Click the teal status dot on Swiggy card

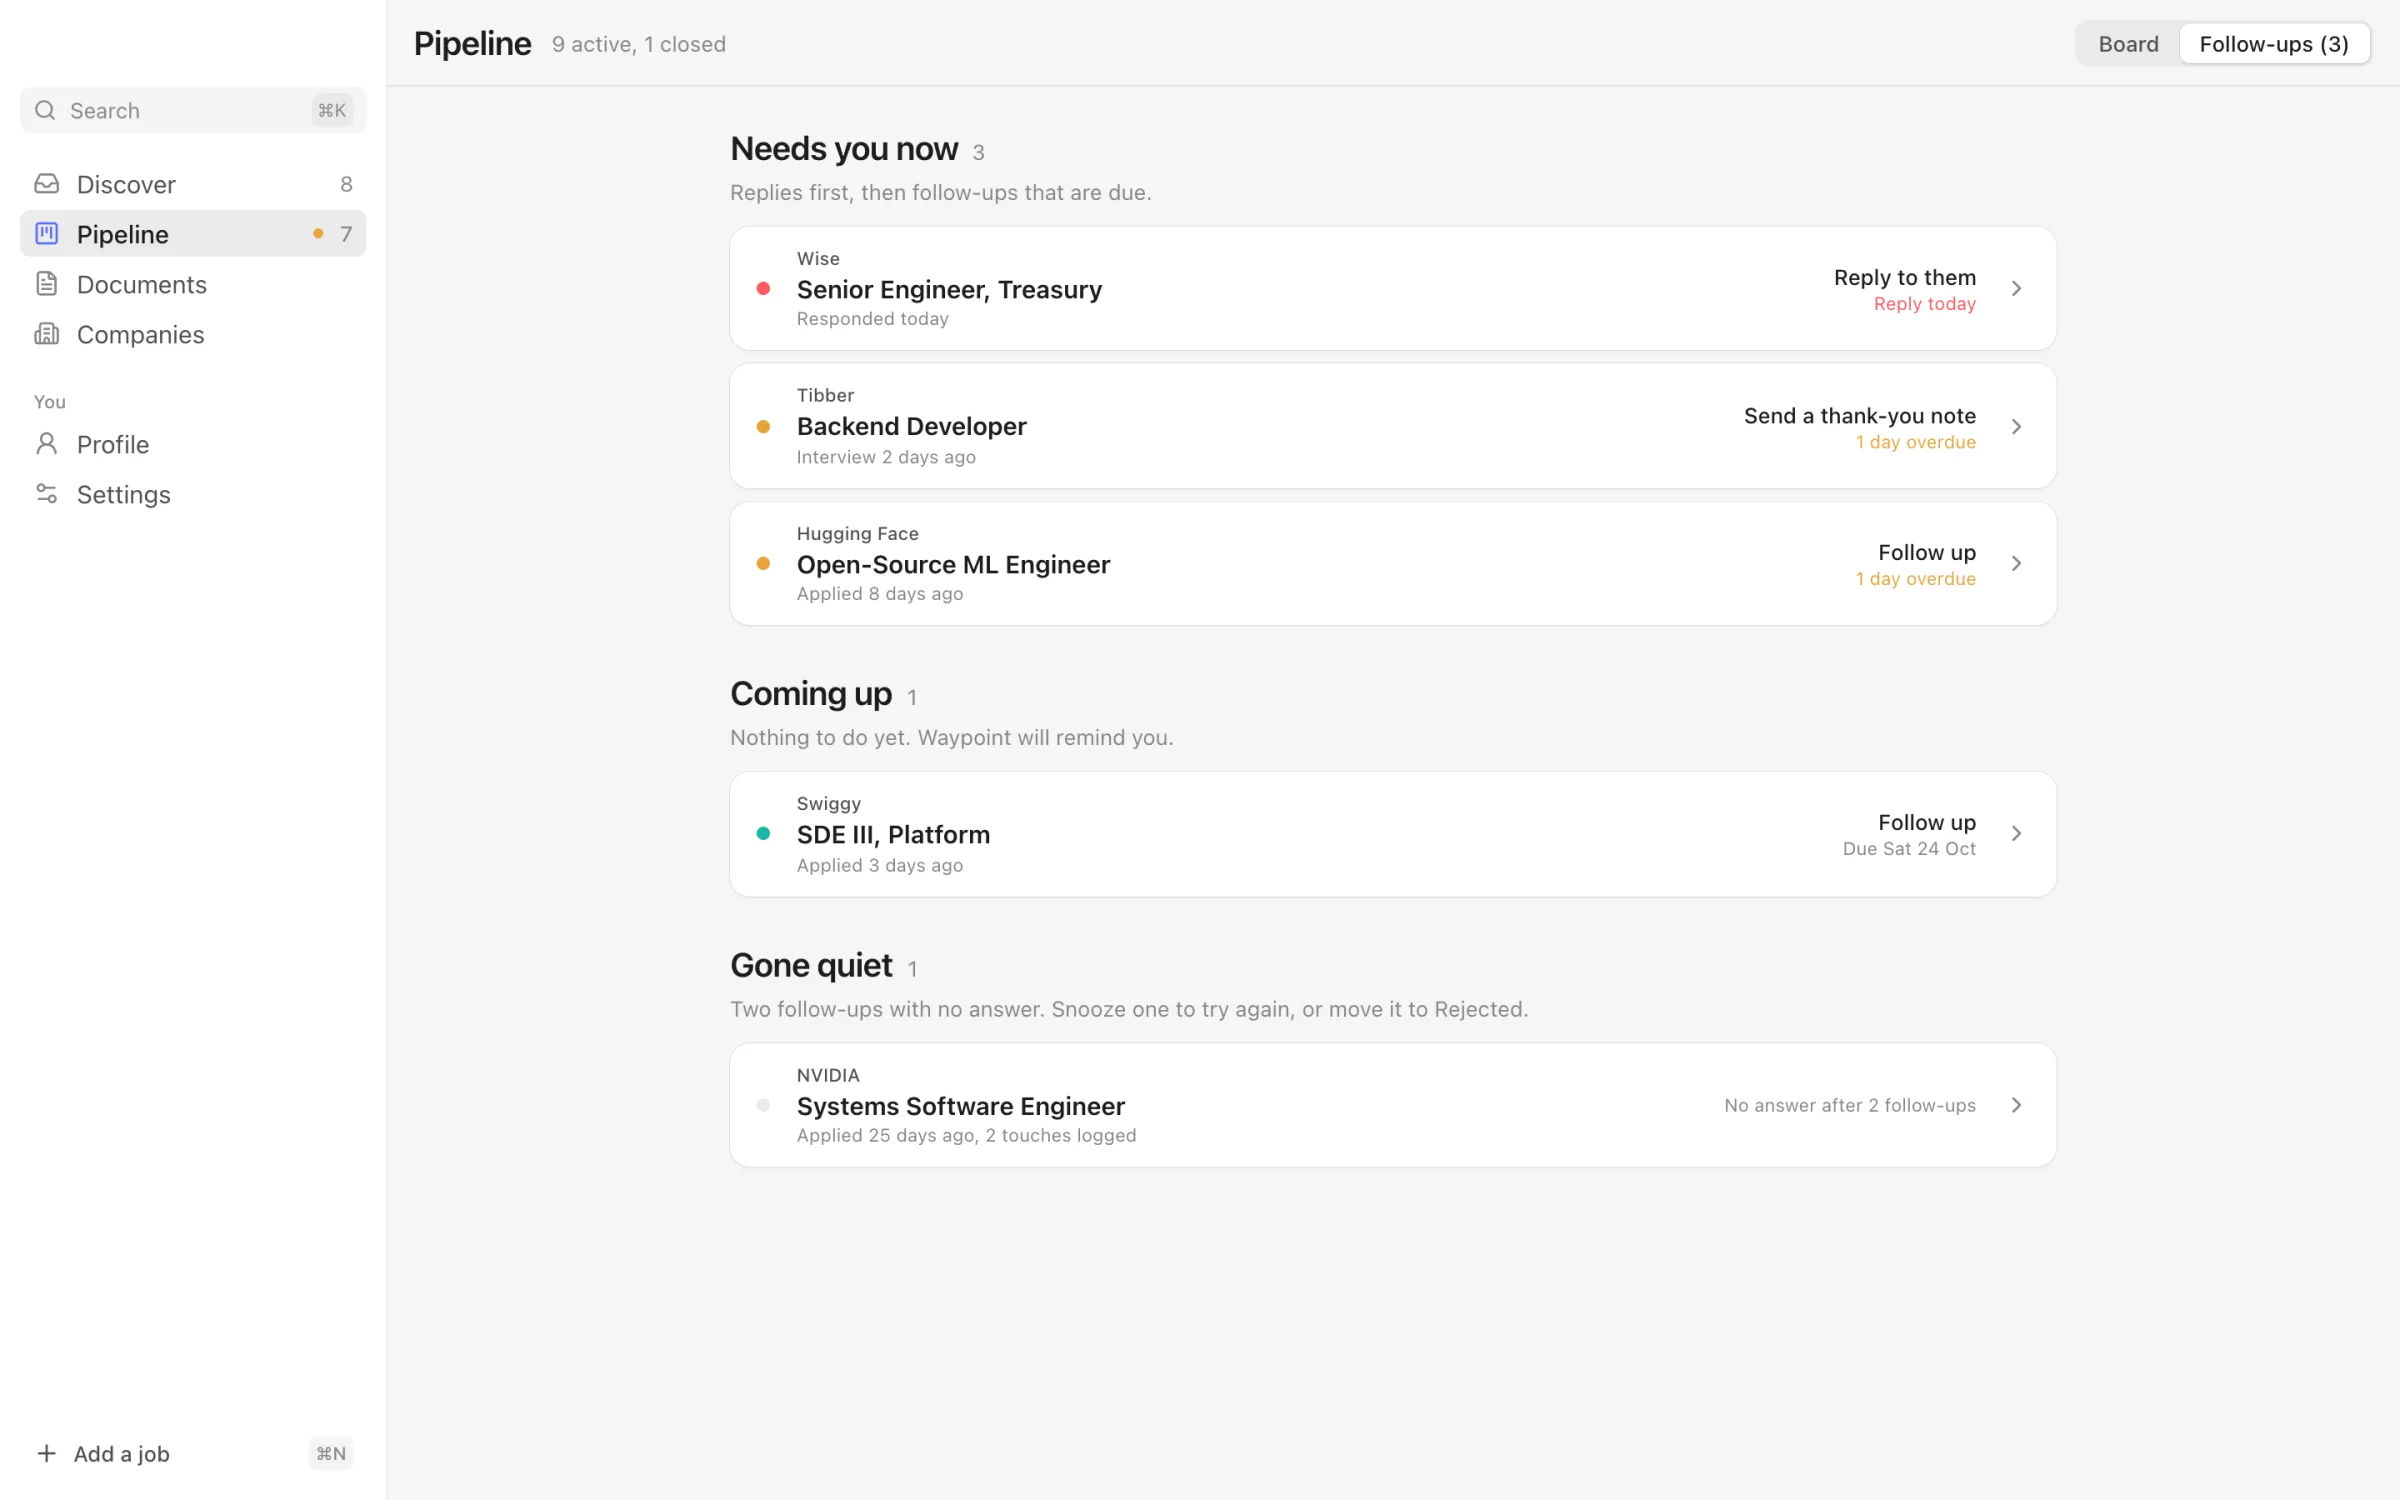763,833
